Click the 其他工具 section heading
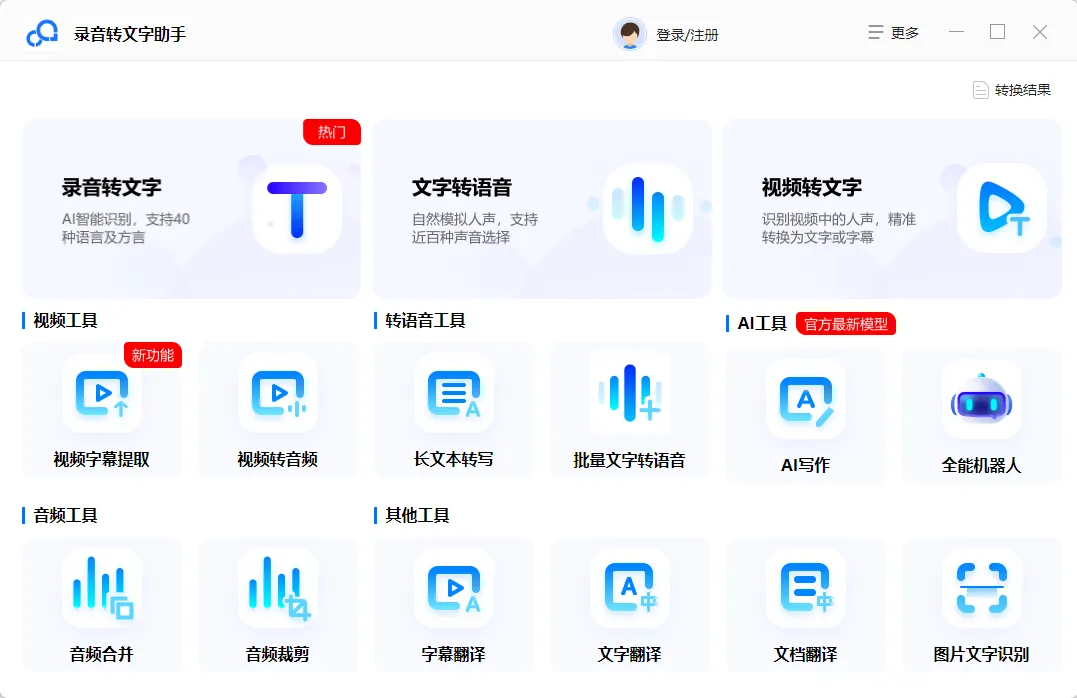The height and width of the screenshot is (698, 1077). [x=417, y=515]
